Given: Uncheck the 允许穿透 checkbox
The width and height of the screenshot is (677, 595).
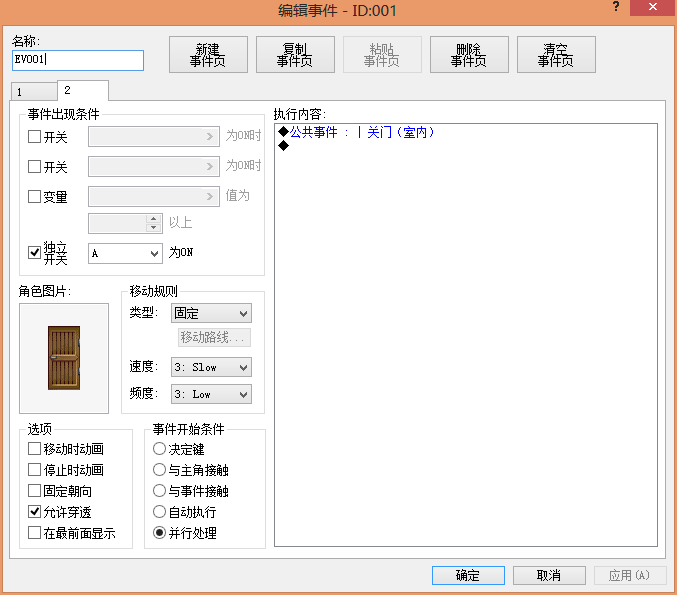Looking at the screenshot, I should click(x=34, y=512).
